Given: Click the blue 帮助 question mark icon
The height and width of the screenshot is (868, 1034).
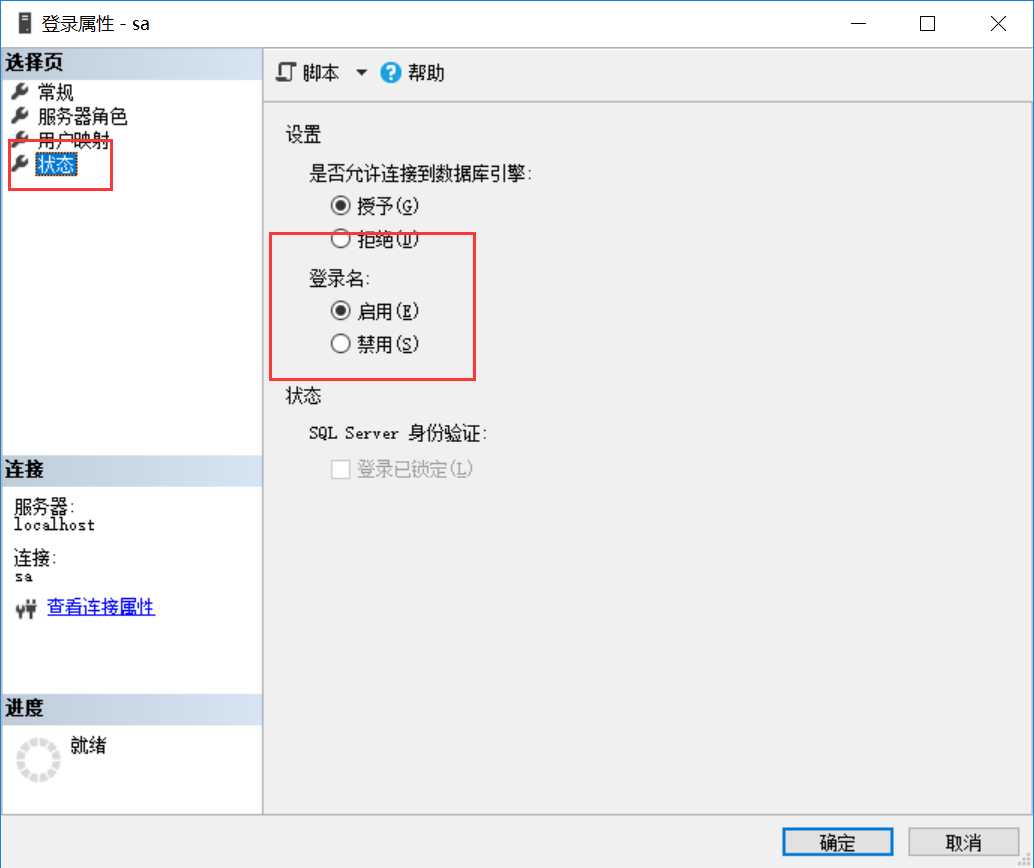Looking at the screenshot, I should coord(390,73).
